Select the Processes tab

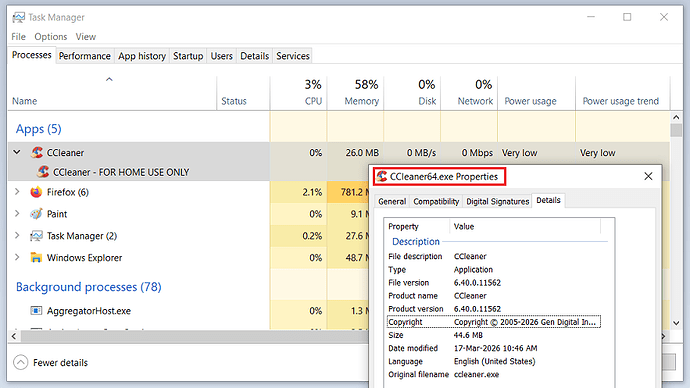[32, 55]
